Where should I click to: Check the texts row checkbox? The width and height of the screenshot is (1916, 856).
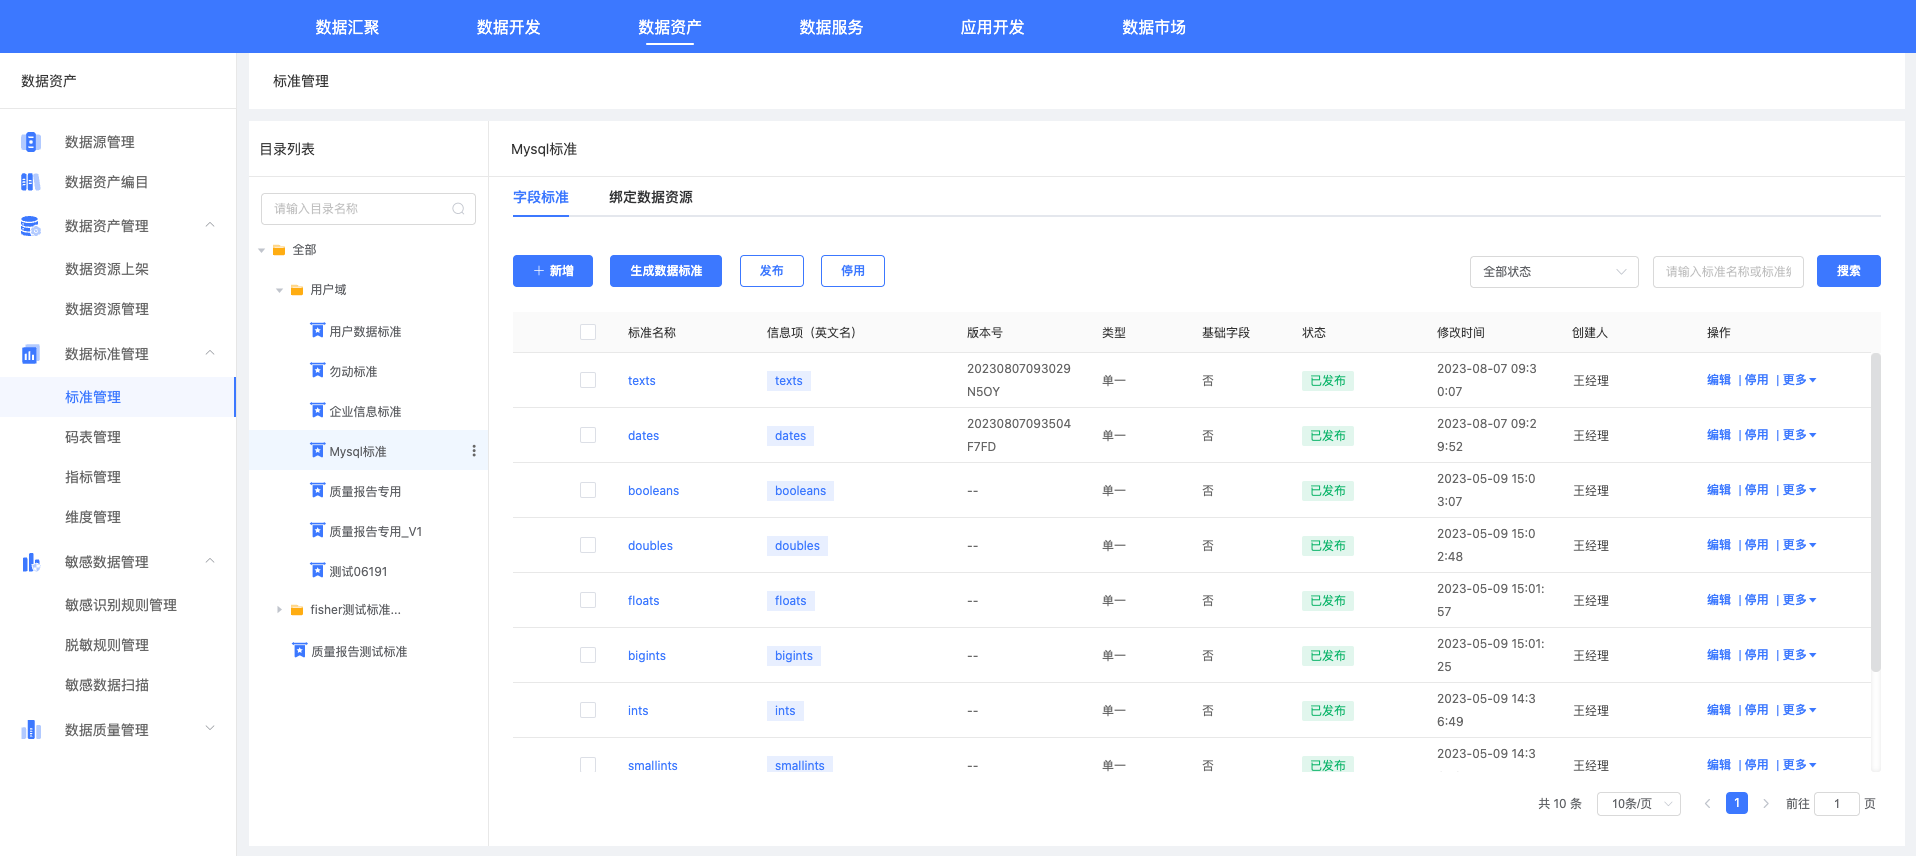point(588,380)
